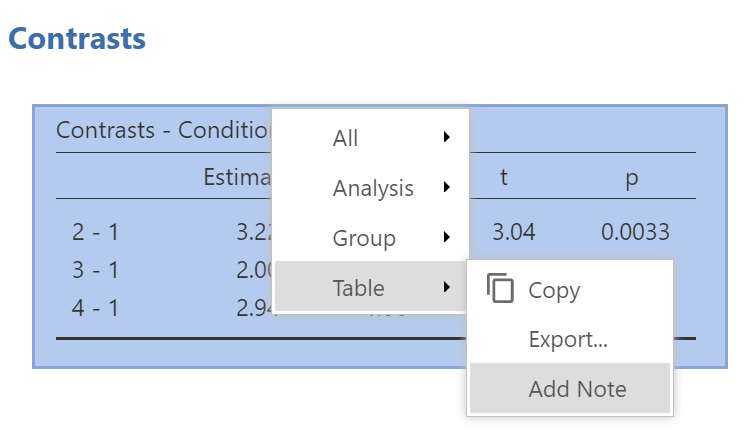The width and height of the screenshot is (754, 433).
Task: Select the Table menu item
Action: pos(370,287)
